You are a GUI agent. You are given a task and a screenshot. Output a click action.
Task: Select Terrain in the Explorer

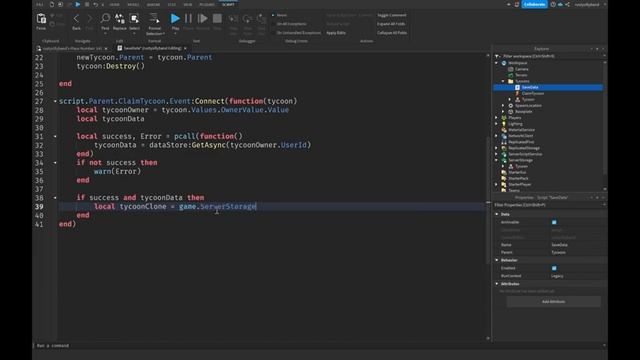click(x=521, y=75)
